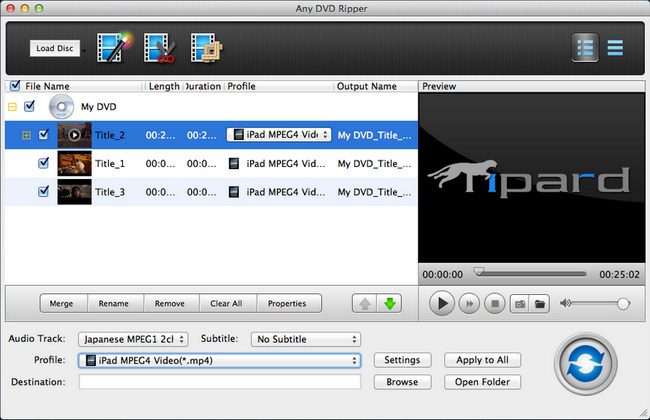Open the main Profile dropdown
The image size is (650, 420).
pyautogui.click(x=220, y=360)
